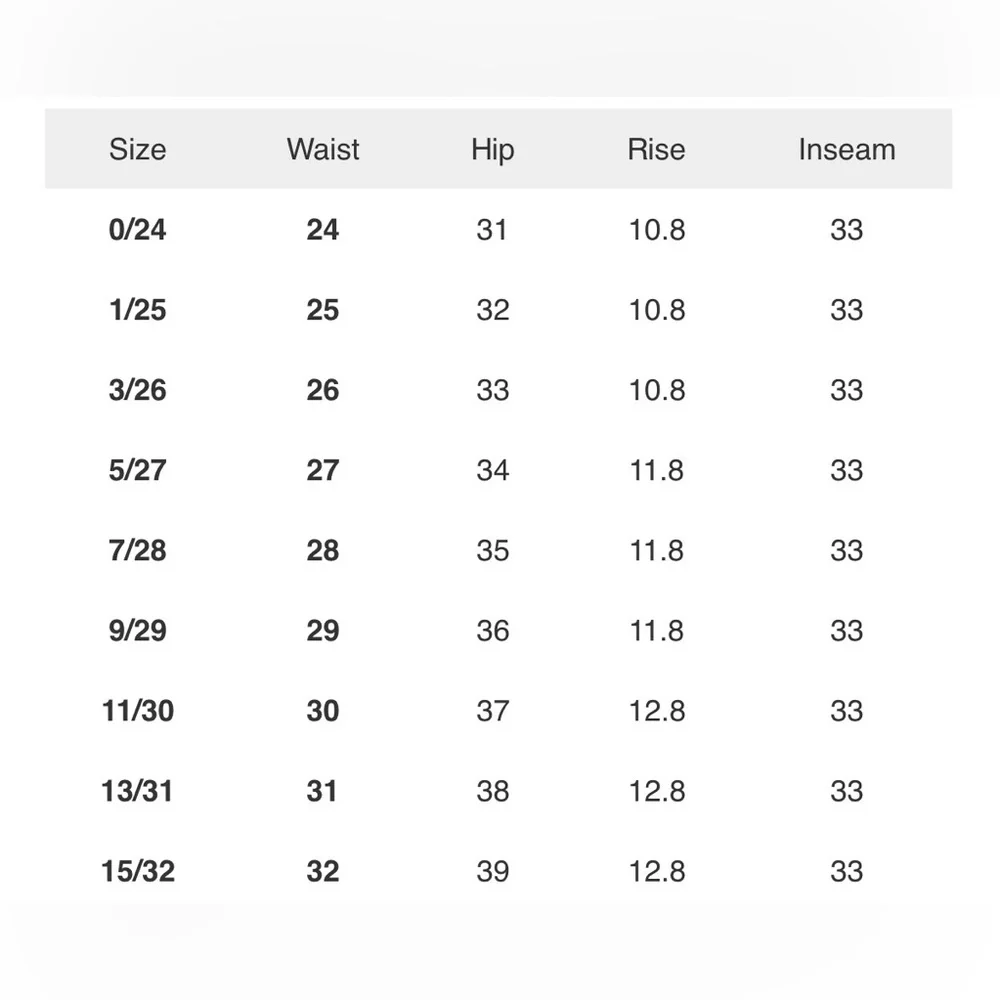Click the Waist column header
1000x1000 pixels.
[323, 149]
